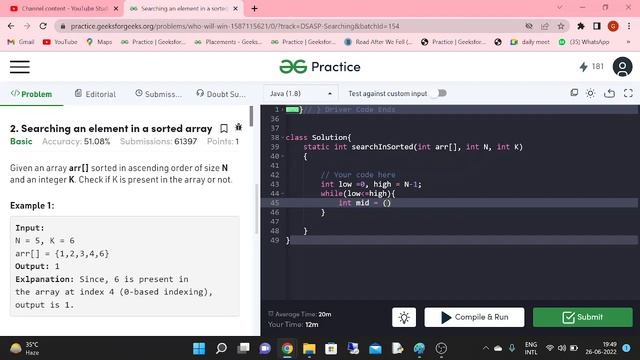This screenshot has width=640, height=360.
Task: Open File Explorer from taskbar
Action: click(x=309, y=349)
